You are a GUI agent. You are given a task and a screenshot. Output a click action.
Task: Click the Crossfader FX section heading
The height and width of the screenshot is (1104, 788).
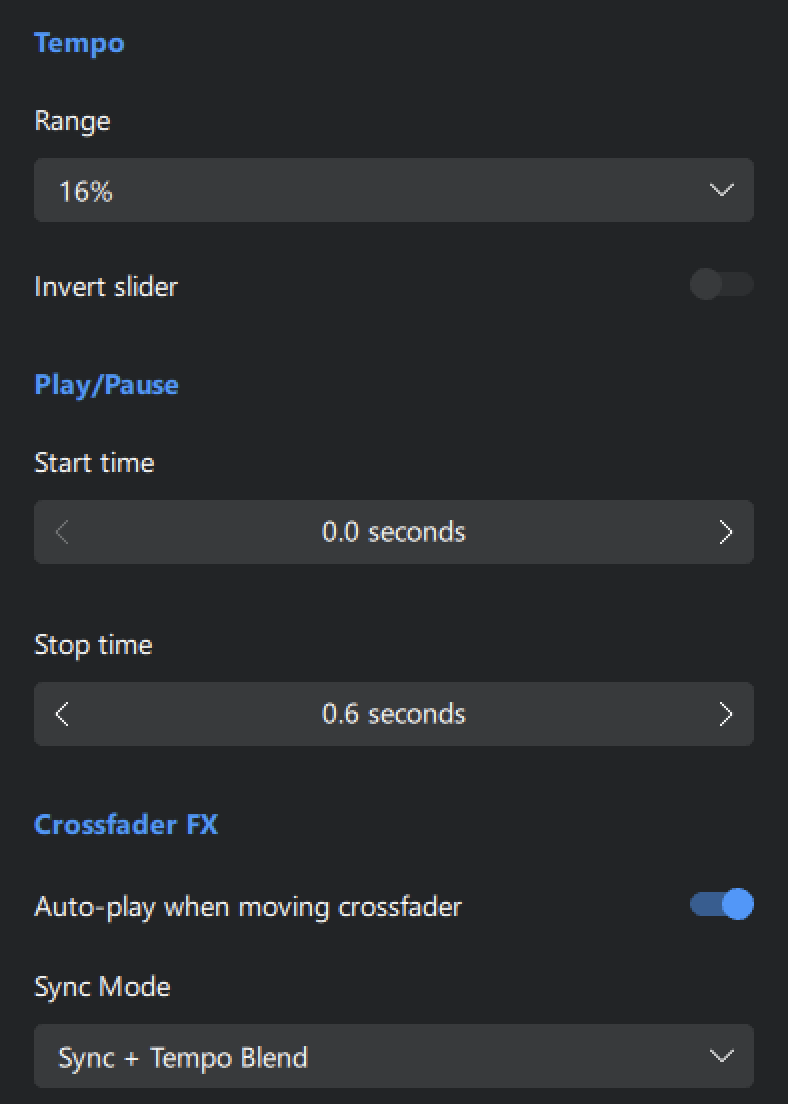click(125, 824)
